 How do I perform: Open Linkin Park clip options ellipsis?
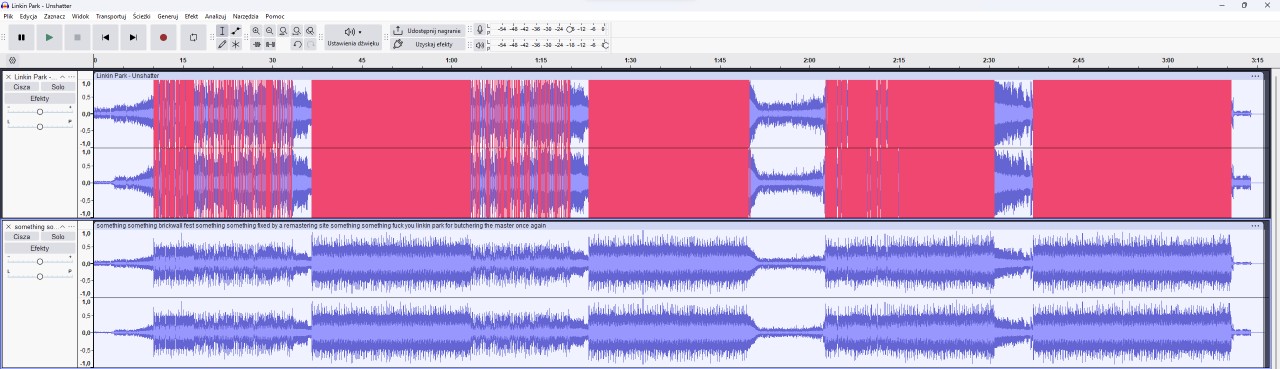(x=1255, y=76)
